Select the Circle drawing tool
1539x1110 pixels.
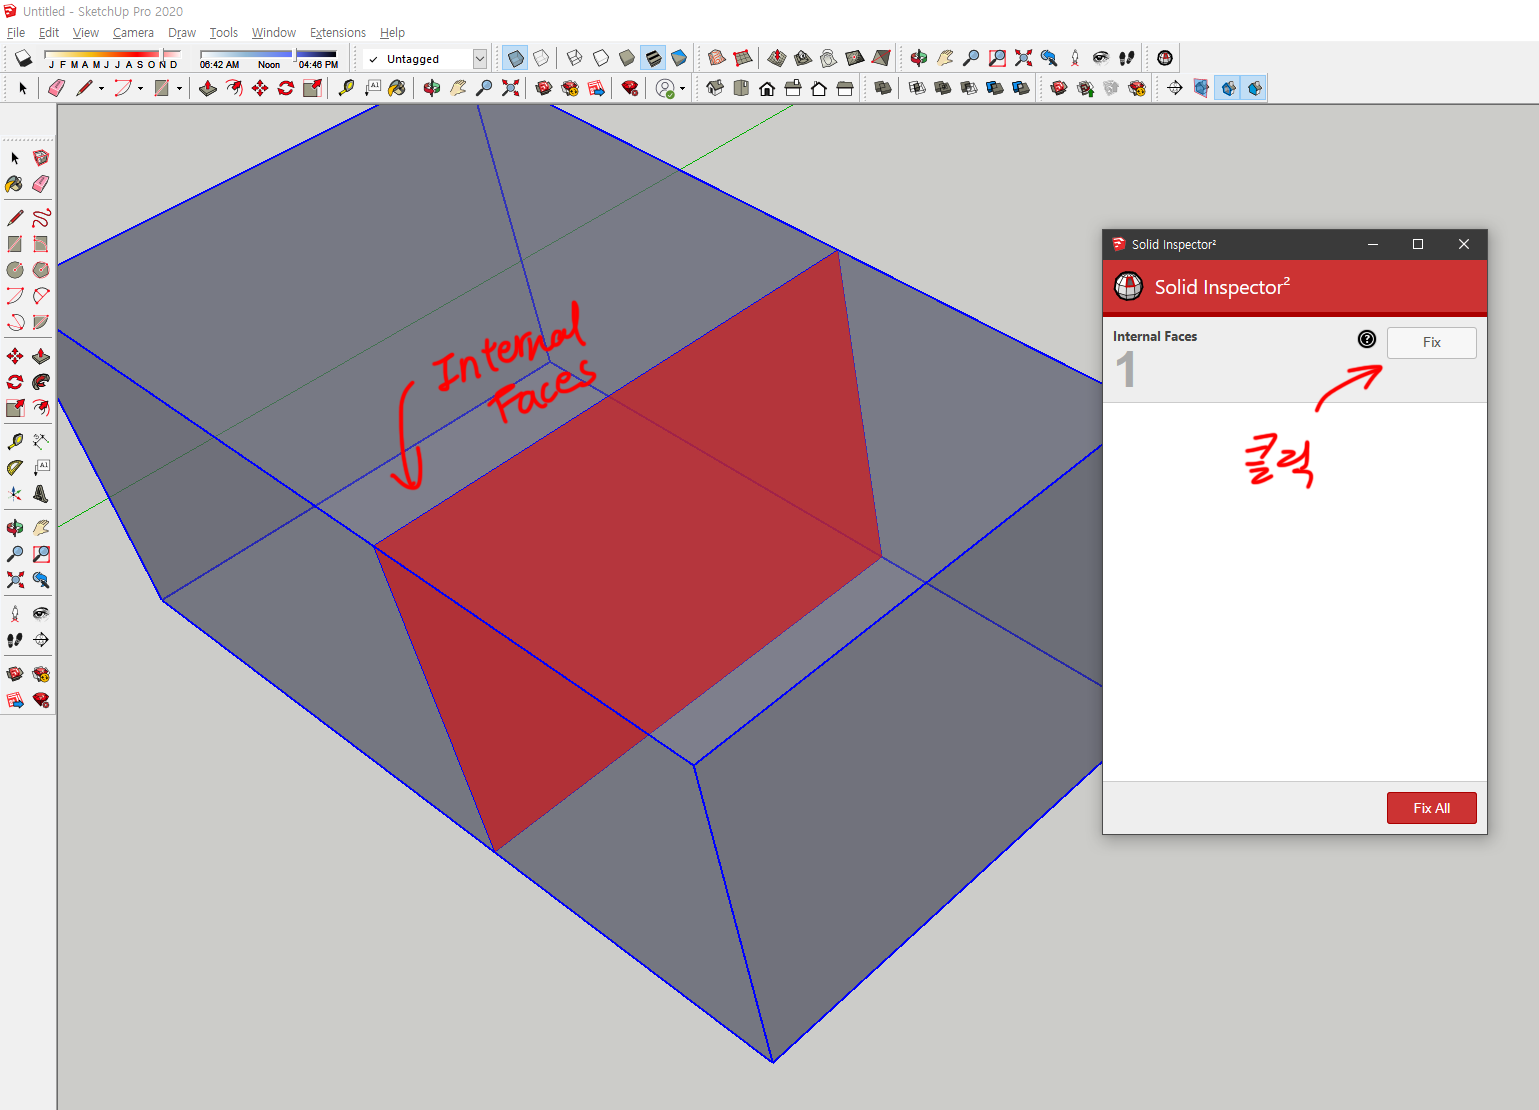(15, 270)
